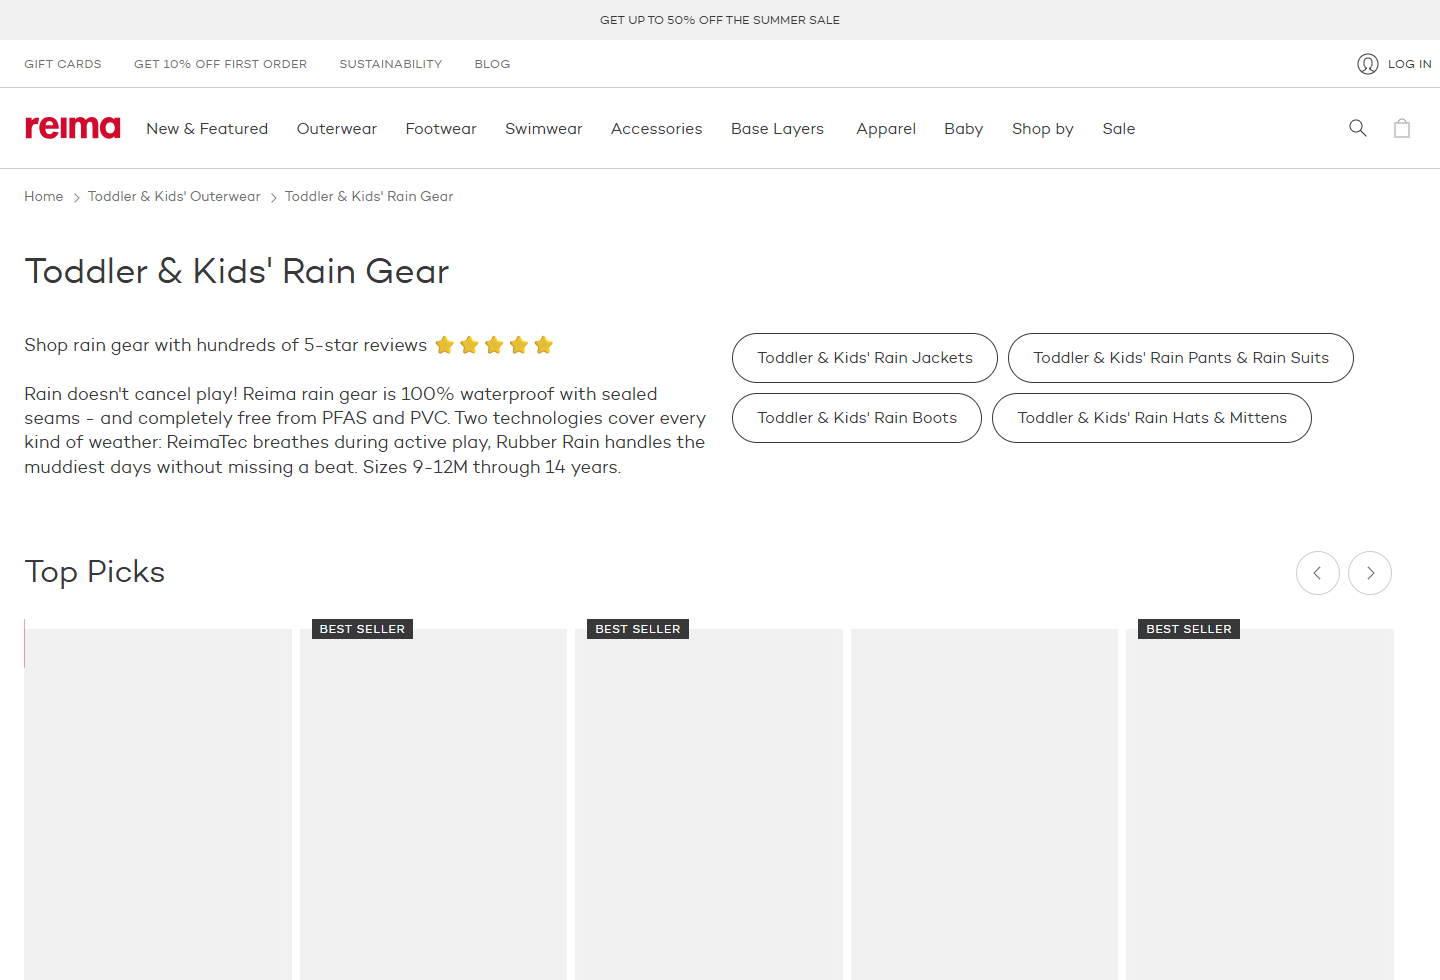Open the Base Layers menu
The width and height of the screenshot is (1440, 980).
pyautogui.click(x=777, y=128)
